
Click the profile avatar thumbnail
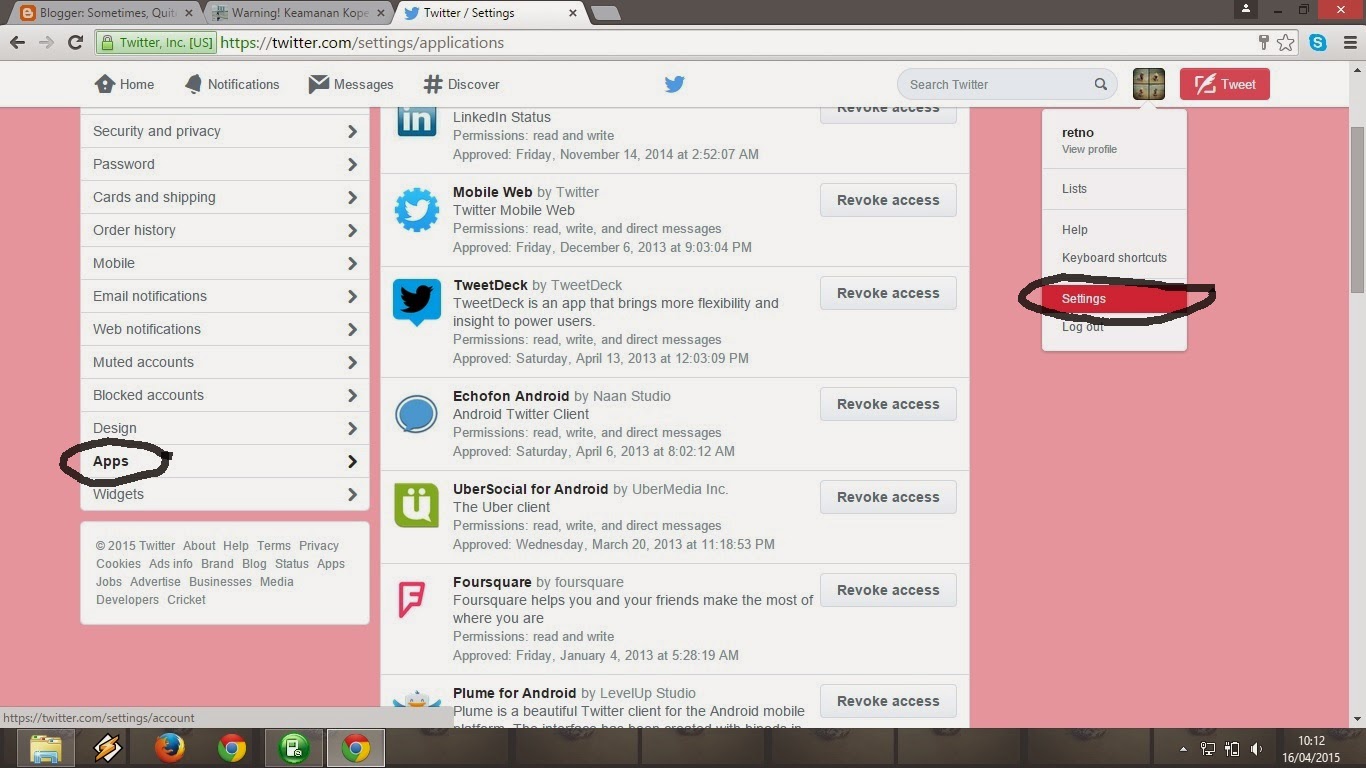click(1149, 84)
